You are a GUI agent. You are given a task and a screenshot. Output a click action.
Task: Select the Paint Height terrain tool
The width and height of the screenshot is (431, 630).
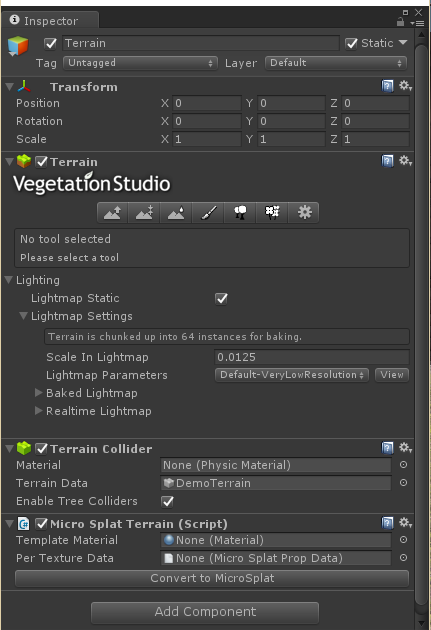pos(144,212)
